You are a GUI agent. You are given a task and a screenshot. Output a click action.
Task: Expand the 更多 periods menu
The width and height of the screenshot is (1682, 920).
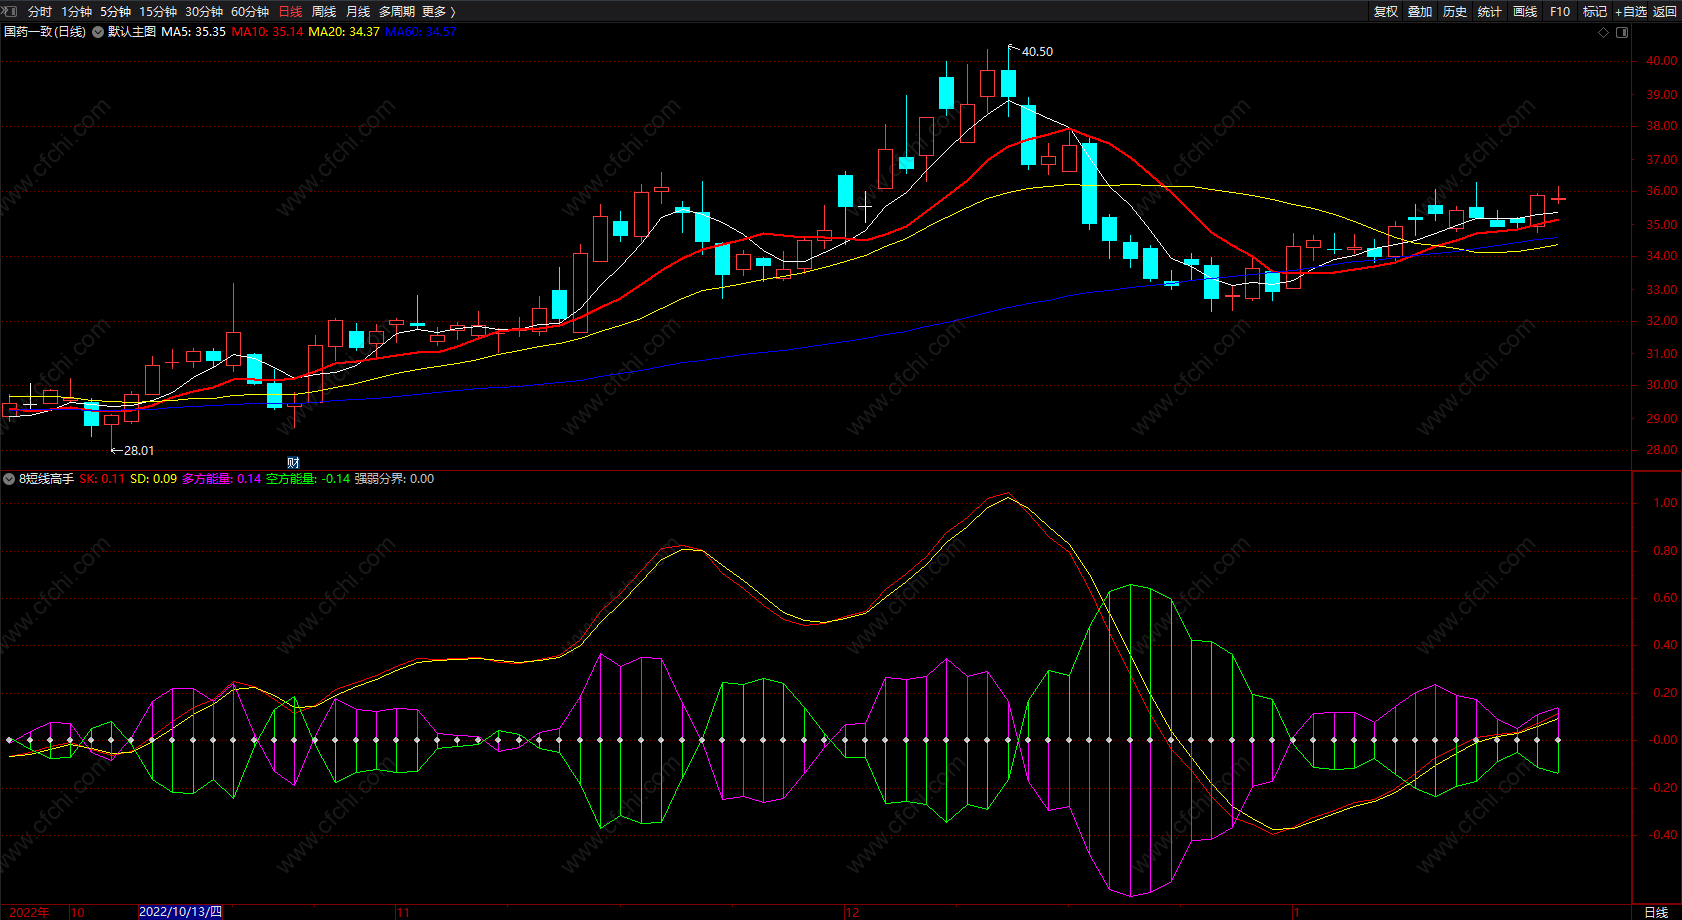coord(439,12)
